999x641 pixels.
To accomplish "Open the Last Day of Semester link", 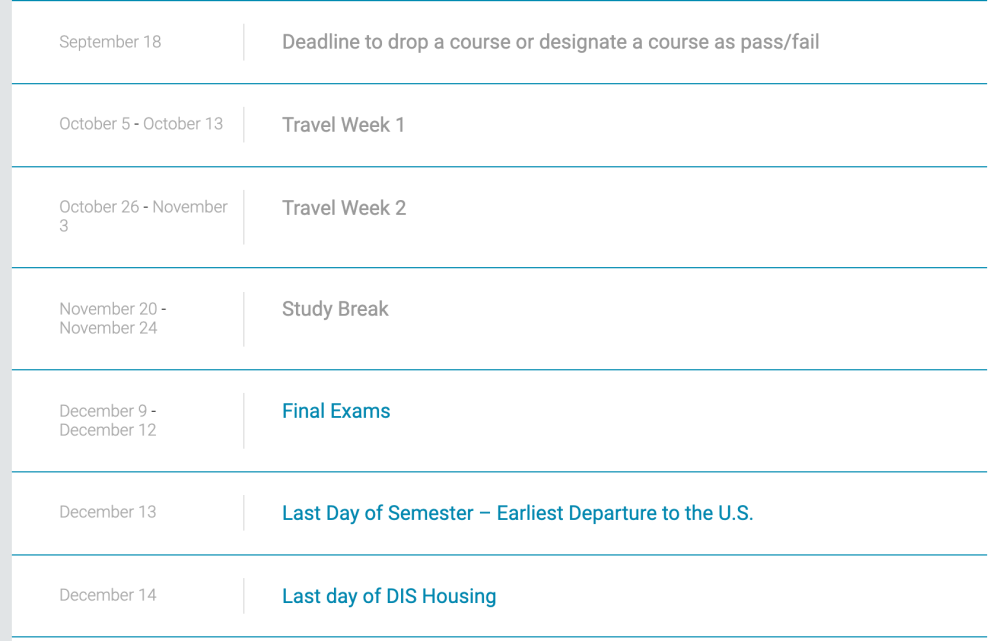I will click(517, 514).
